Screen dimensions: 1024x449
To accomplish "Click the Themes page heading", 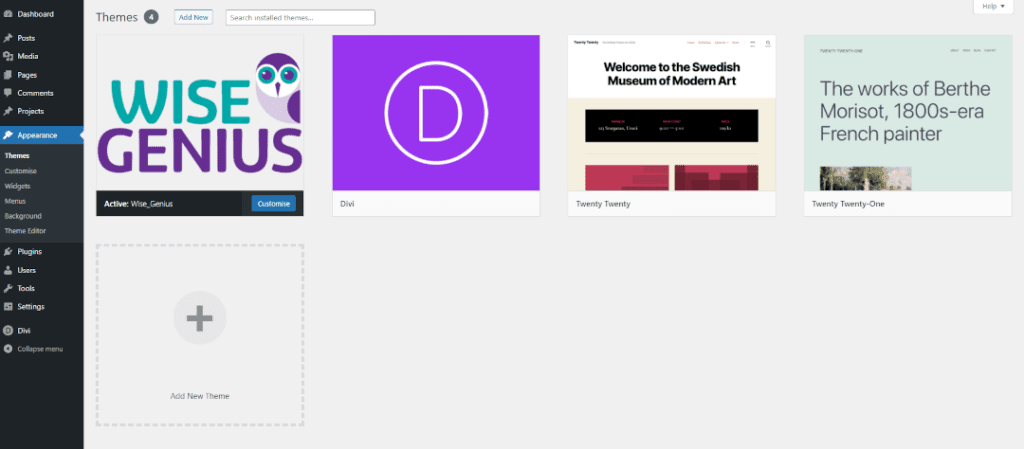I will [117, 17].
